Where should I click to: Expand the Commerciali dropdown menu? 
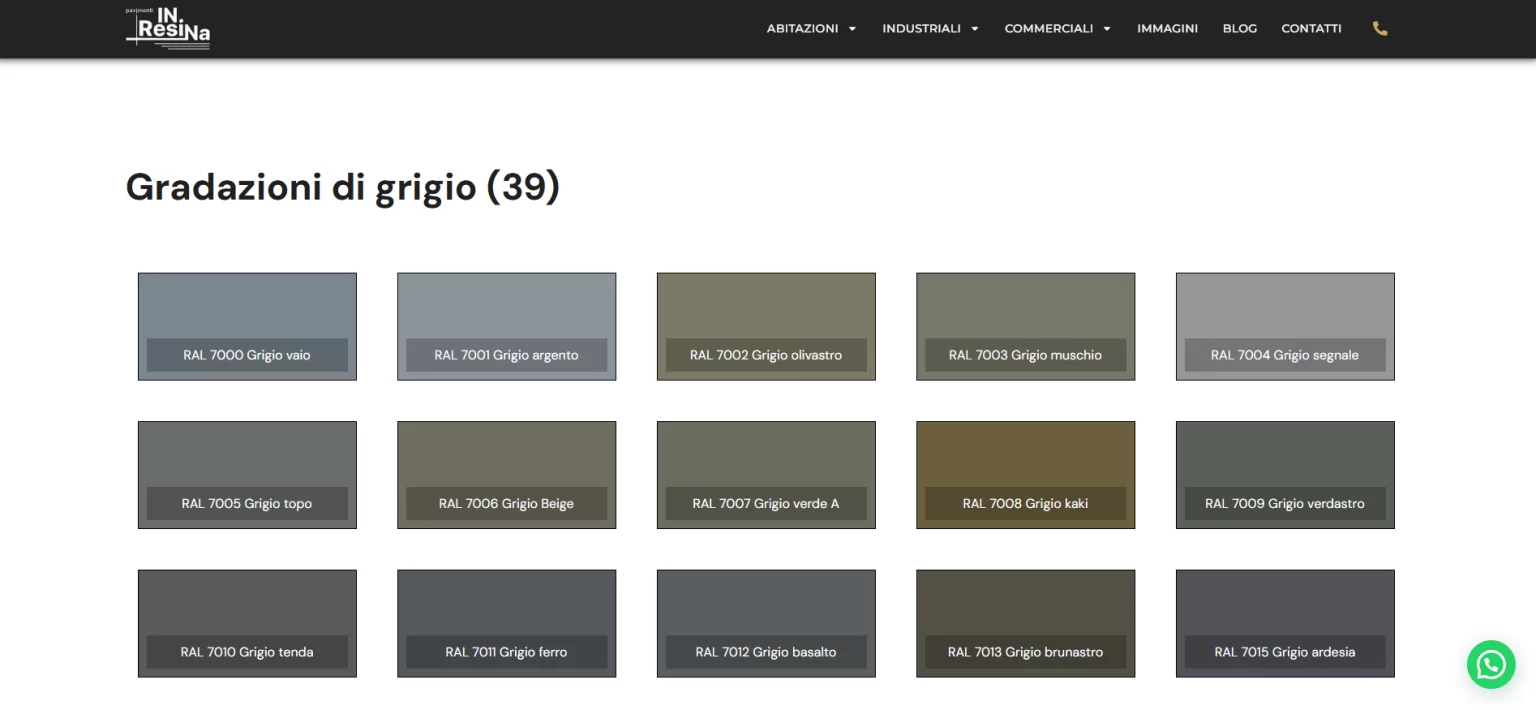pos(1057,28)
